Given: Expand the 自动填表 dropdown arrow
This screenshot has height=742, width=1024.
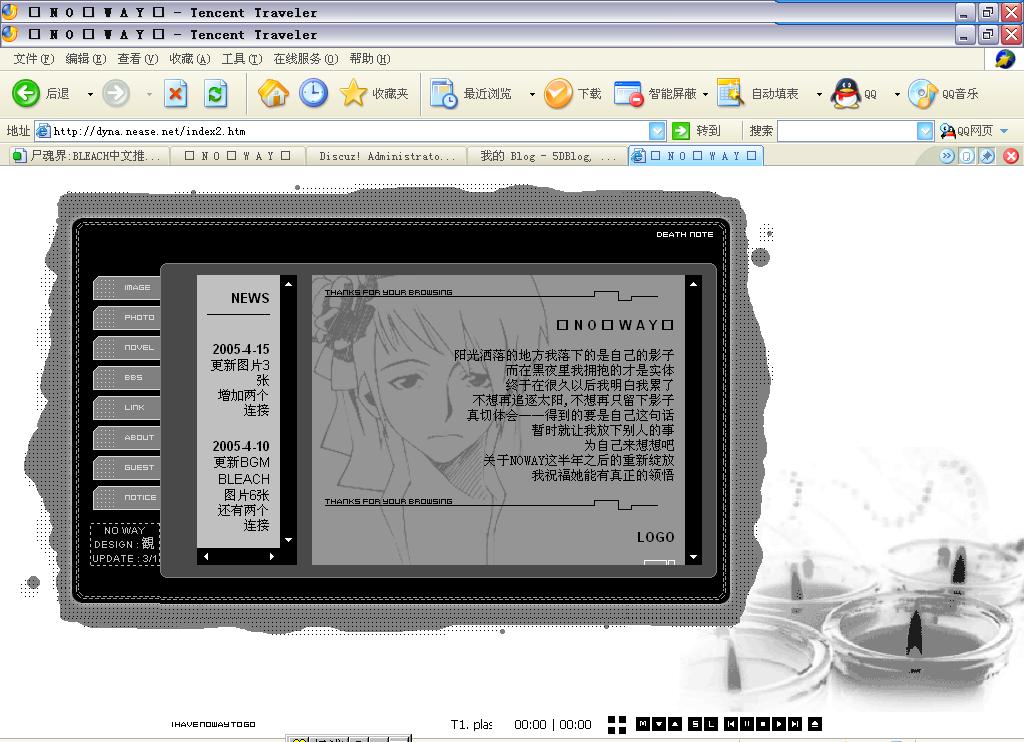Looking at the screenshot, I should [x=819, y=94].
